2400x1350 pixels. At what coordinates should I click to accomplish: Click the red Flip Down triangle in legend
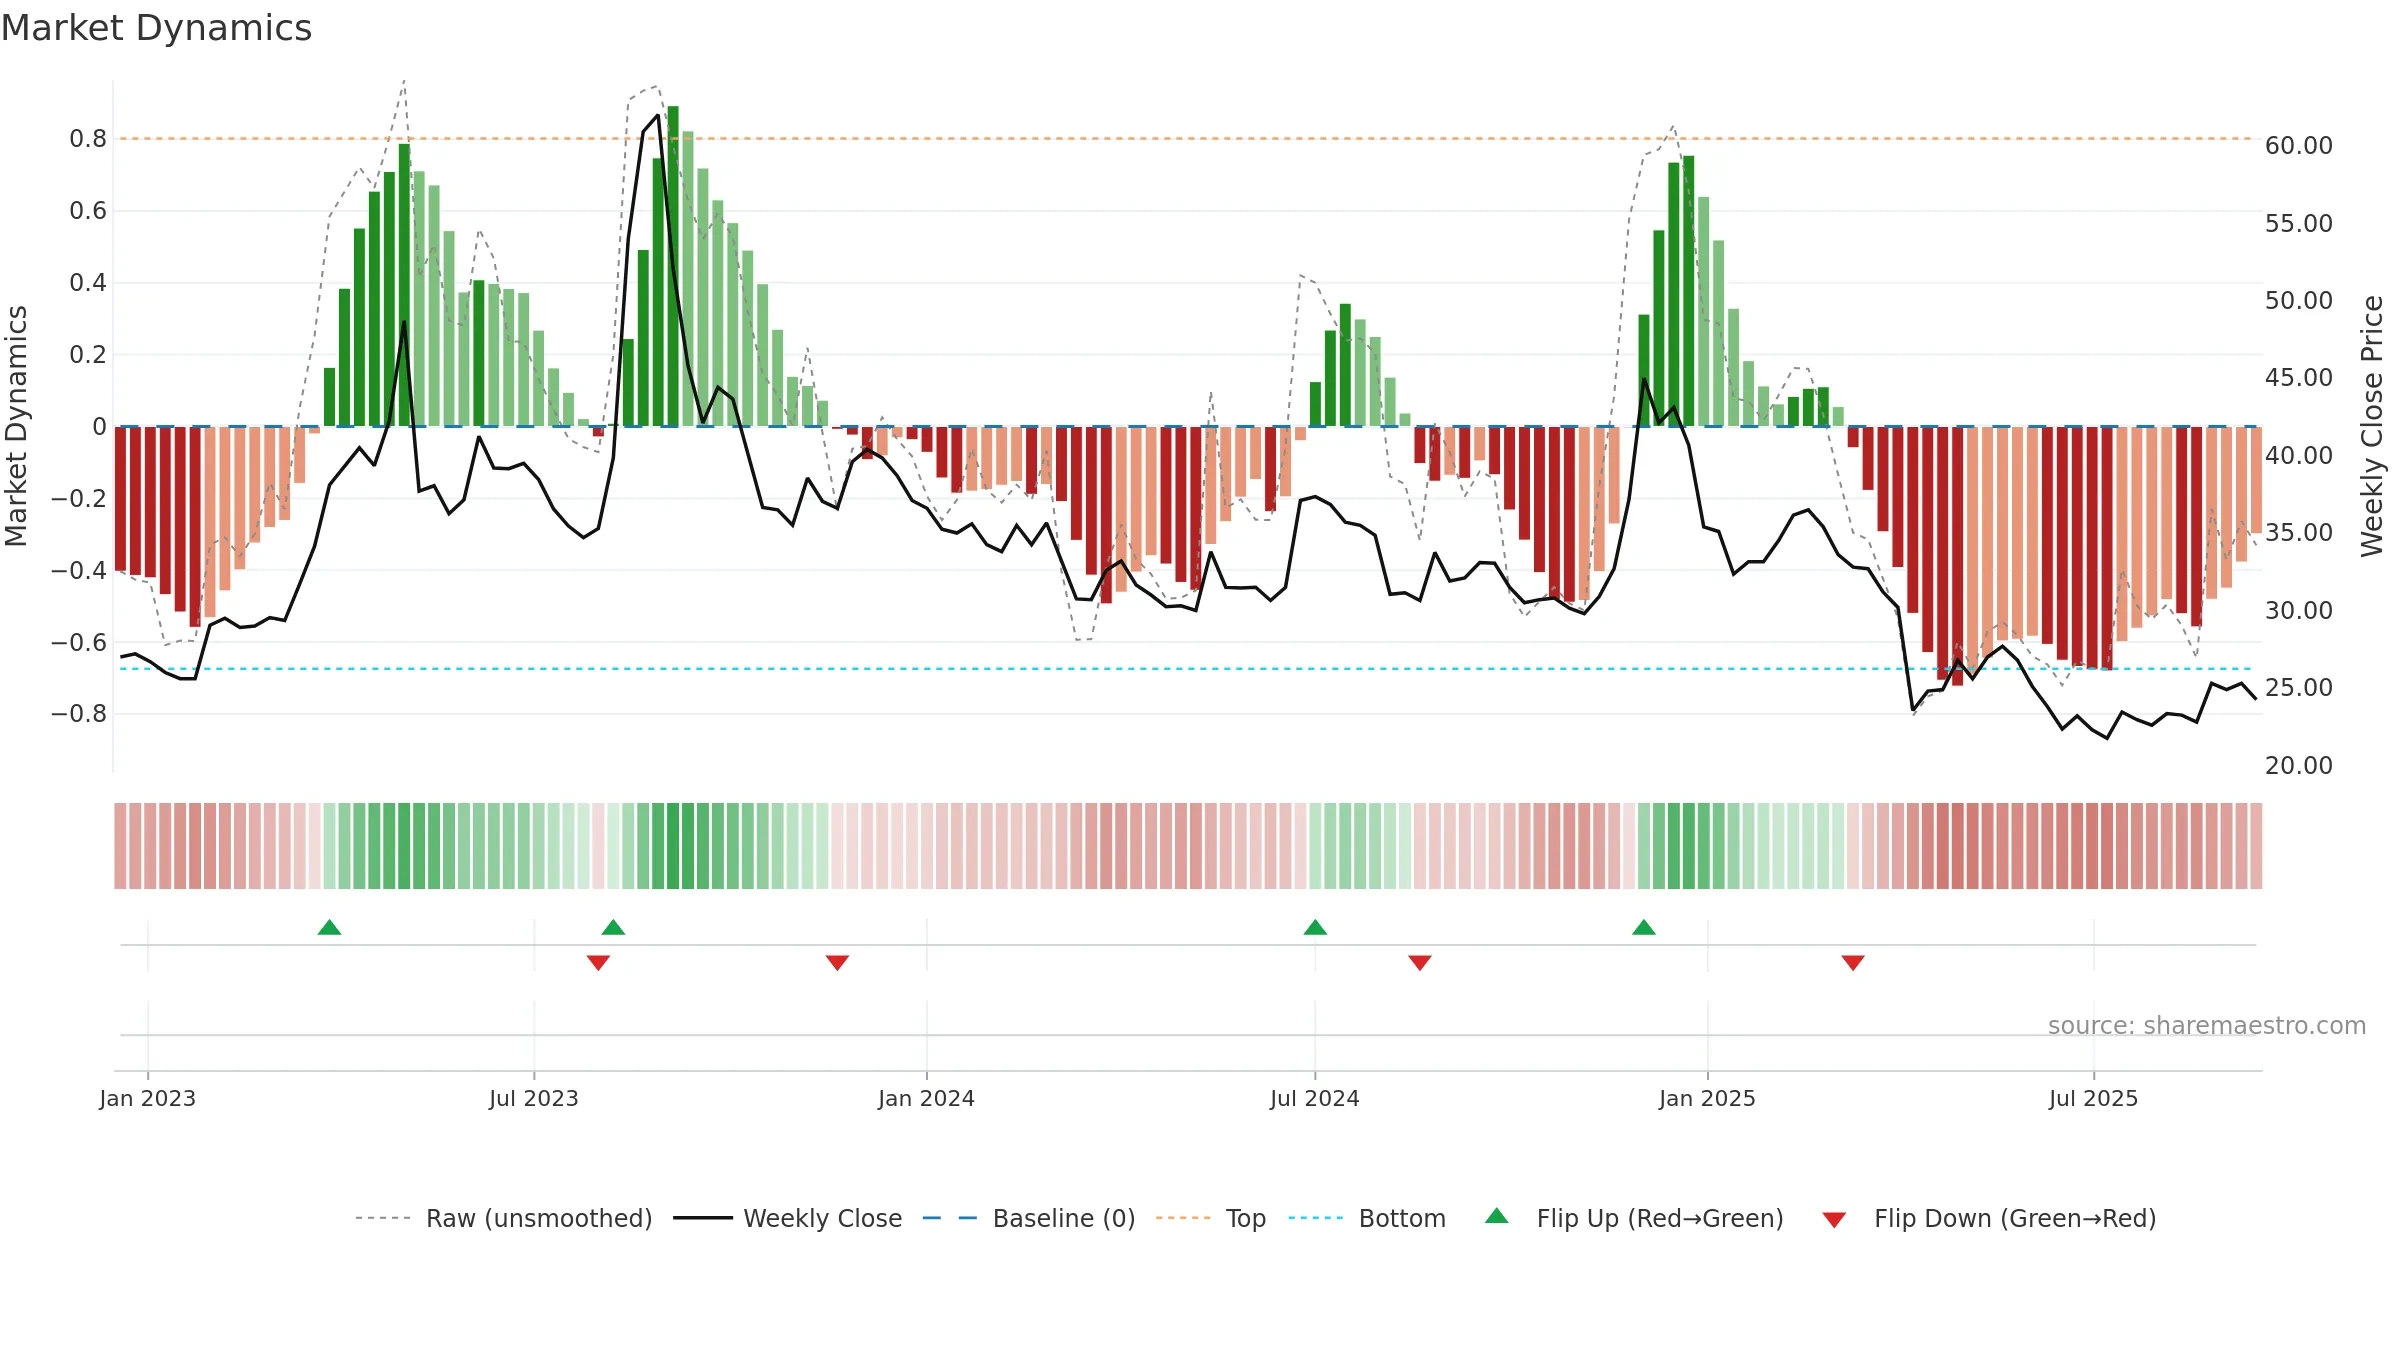(x=1834, y=1220)
